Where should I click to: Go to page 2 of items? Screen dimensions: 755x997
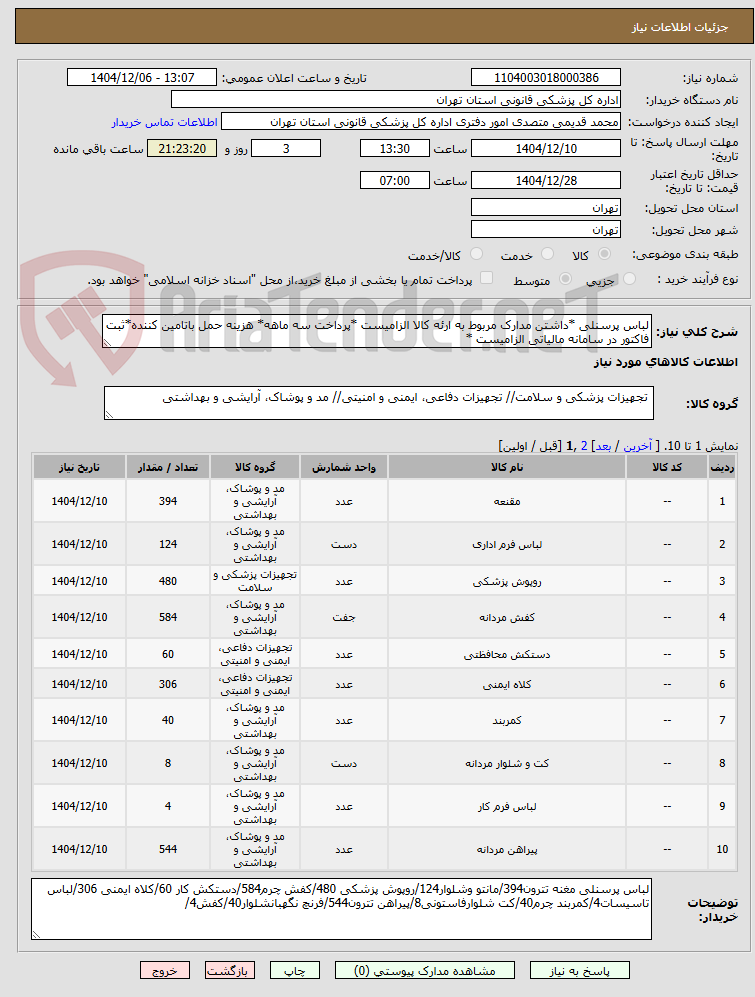tap(584, 446)
